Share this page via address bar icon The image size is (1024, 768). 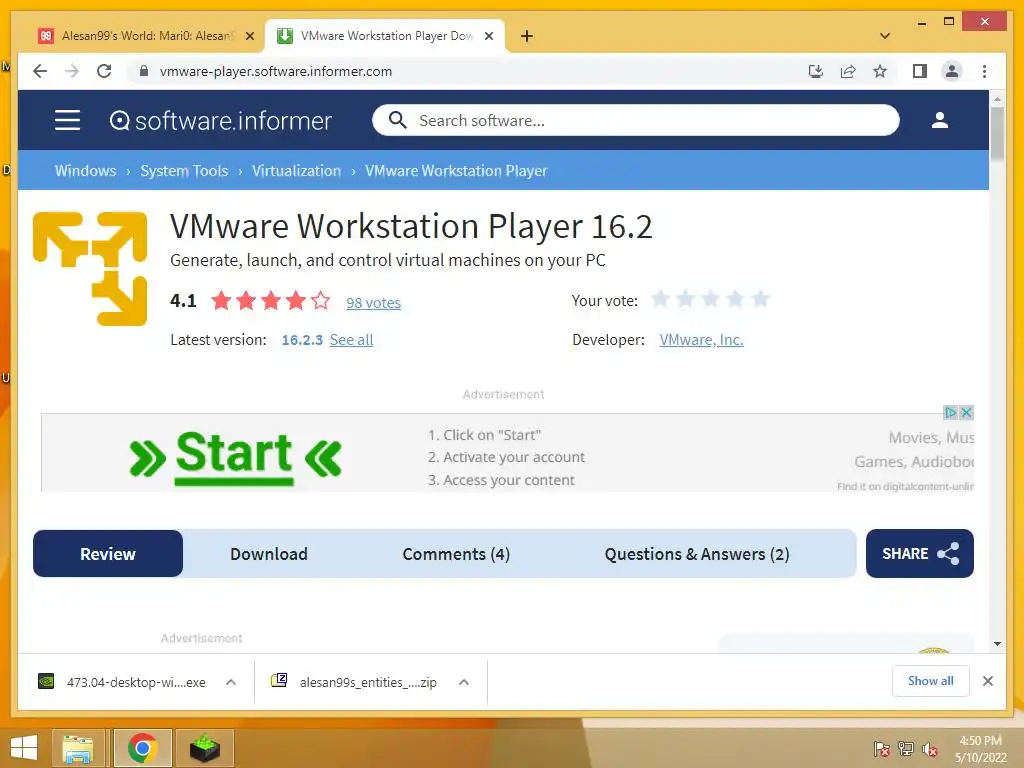tap(848, 71)
